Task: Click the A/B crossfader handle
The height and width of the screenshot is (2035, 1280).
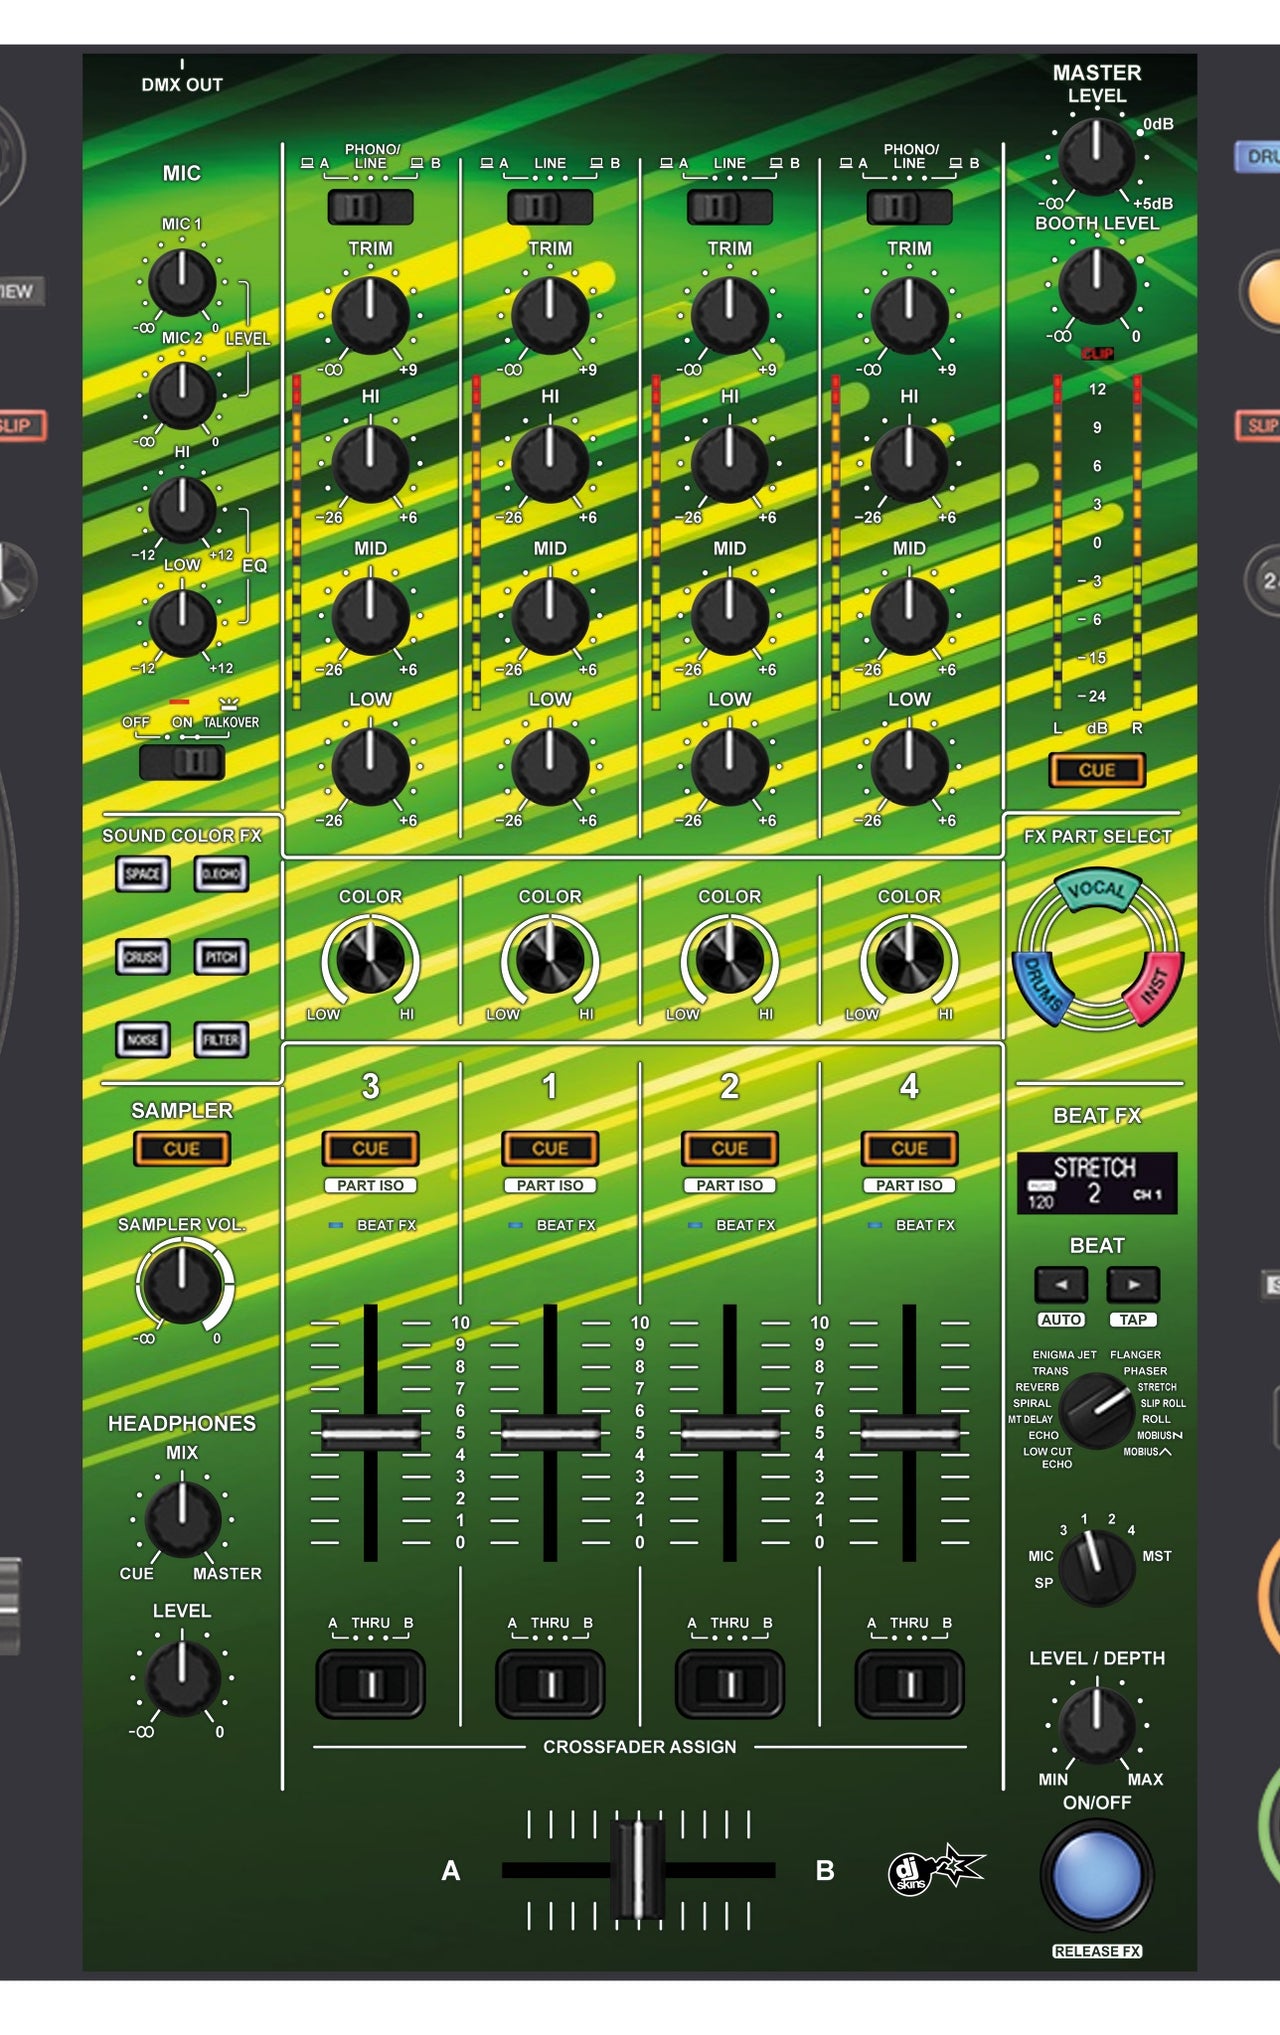Action: (638, 1870)
